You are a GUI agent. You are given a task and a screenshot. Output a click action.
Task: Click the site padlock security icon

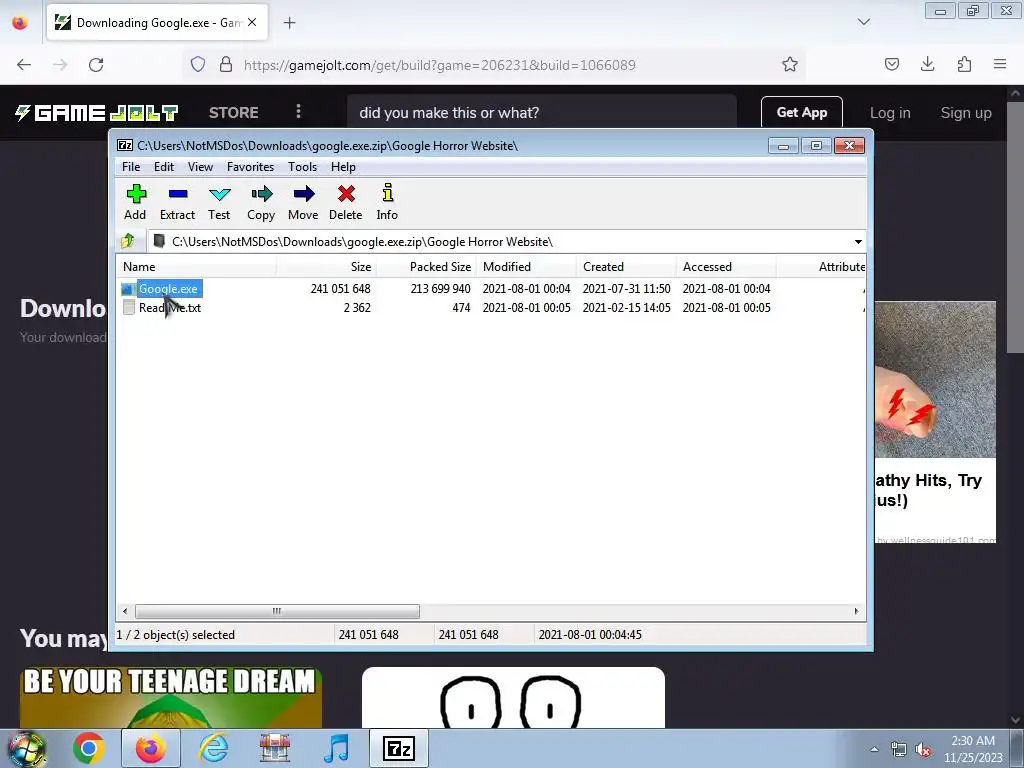pyautogui.click(x=226, y=65)
